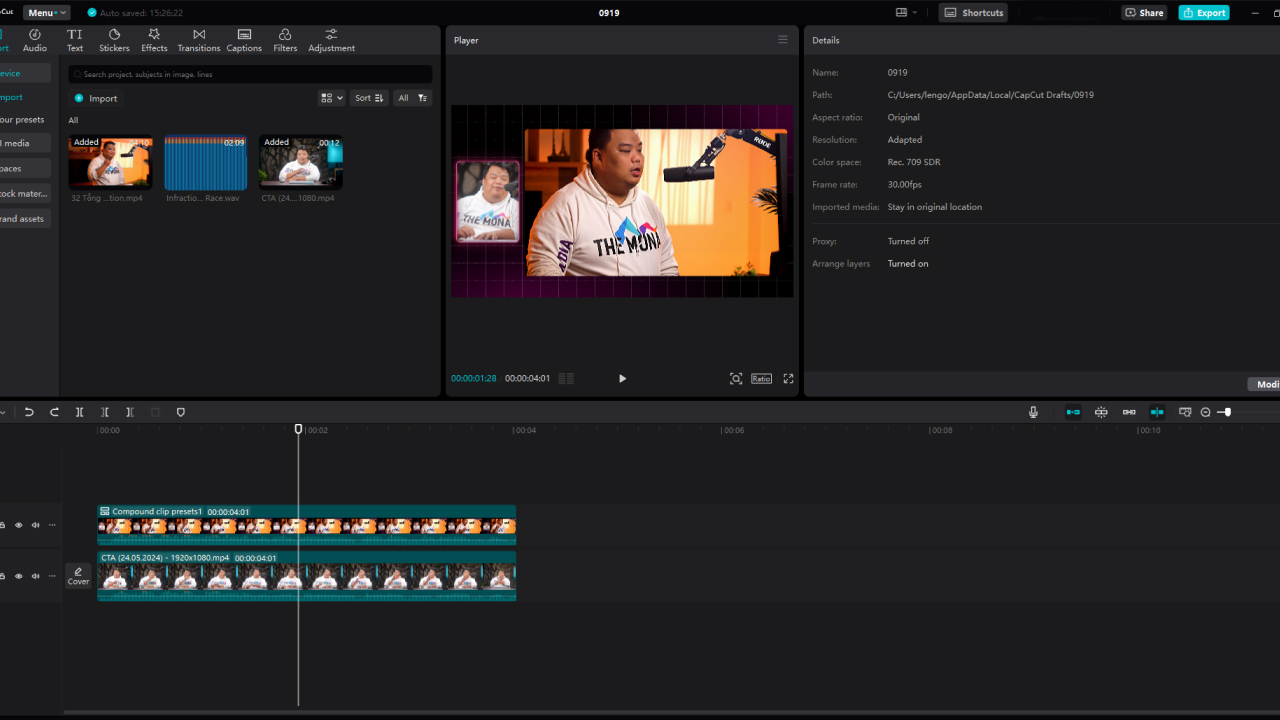Click the timeline zoom-to-fit icon
The height and width of the screenshot is (720, 1280).
coord(1185,412)
